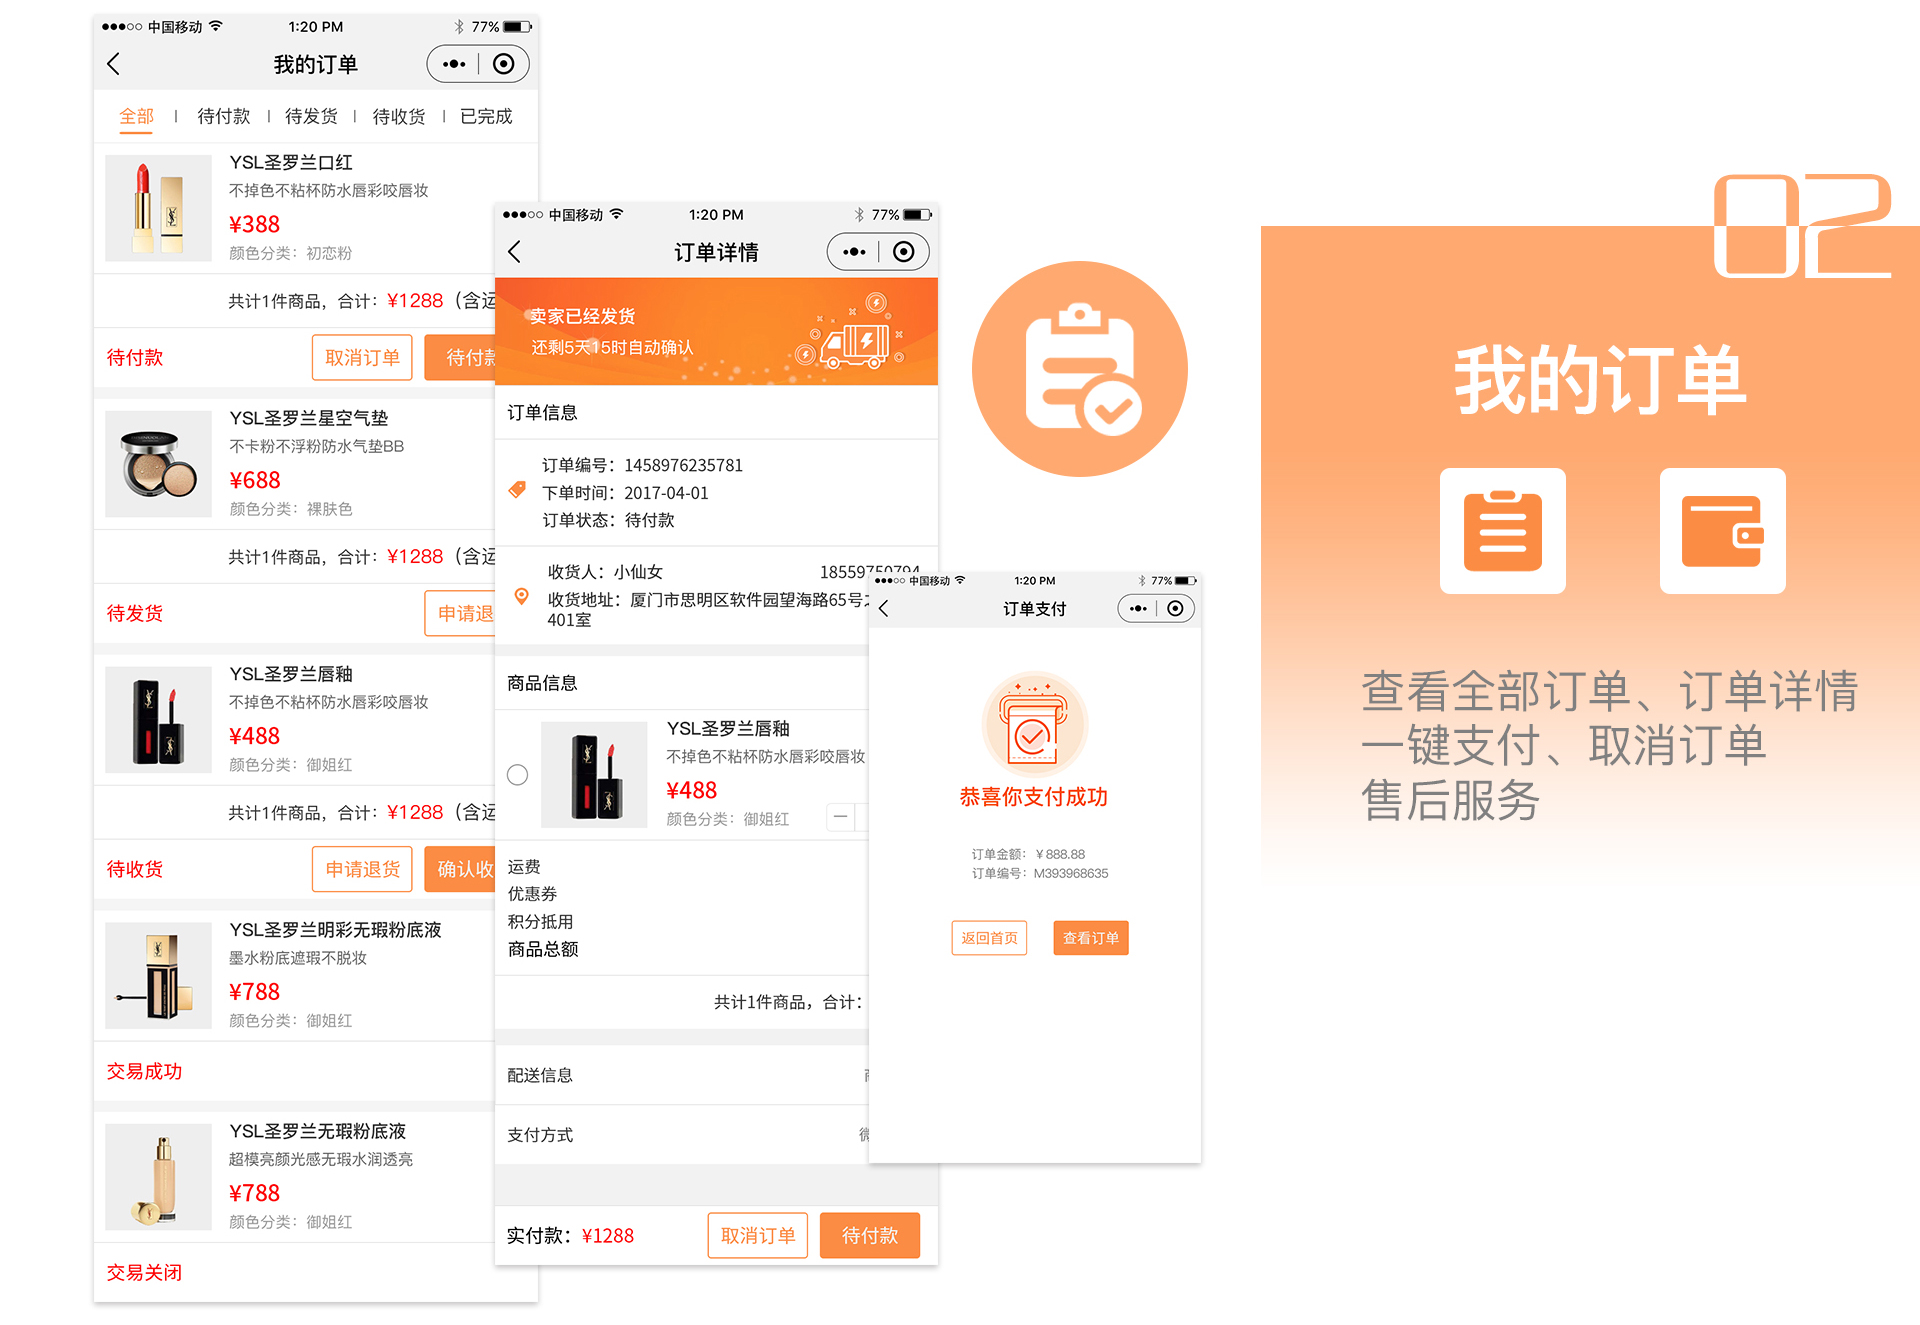Screen dimensions: 1920x1325
Task: Go back from the 订单详情 screen
Action: pyautogui.click(x=514, y=252)
